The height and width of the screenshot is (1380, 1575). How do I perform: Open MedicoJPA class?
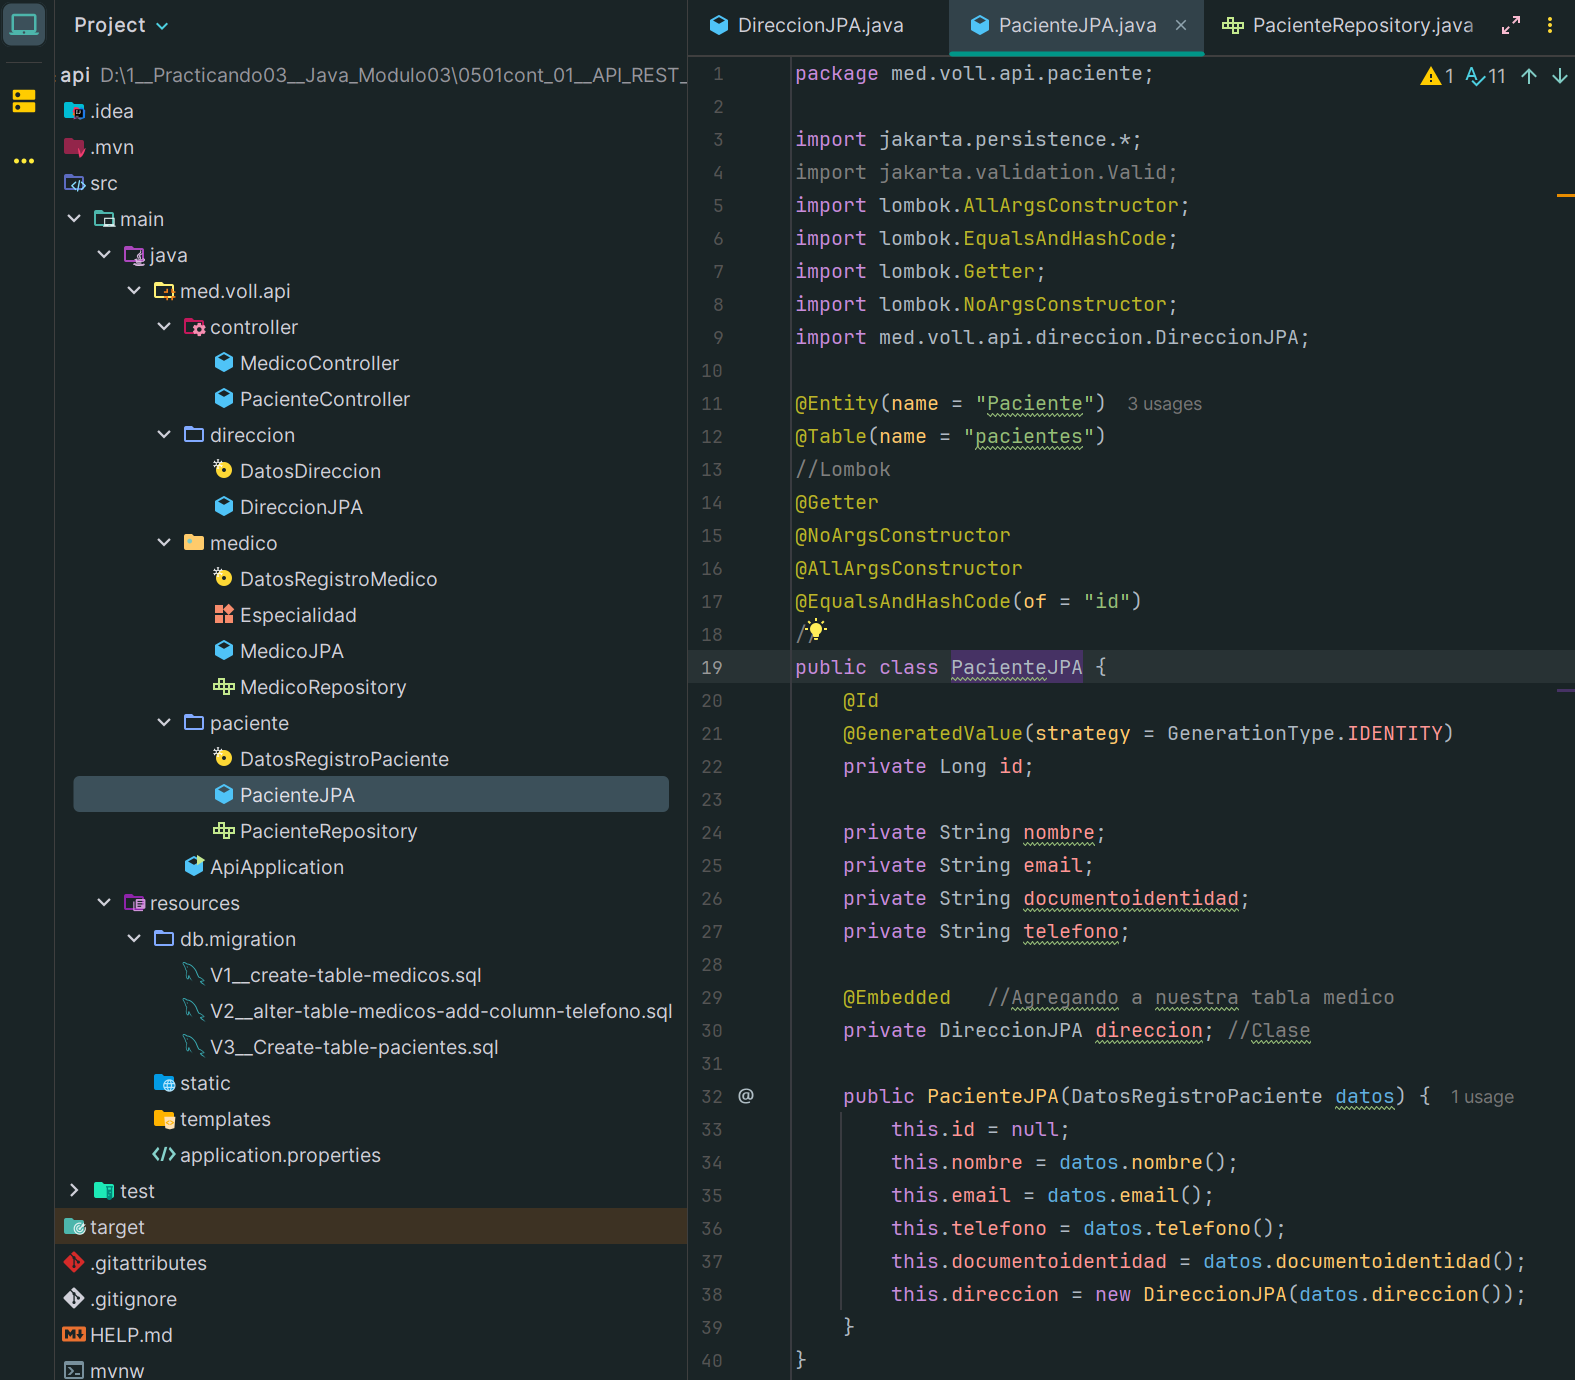[x=279, y=651]
